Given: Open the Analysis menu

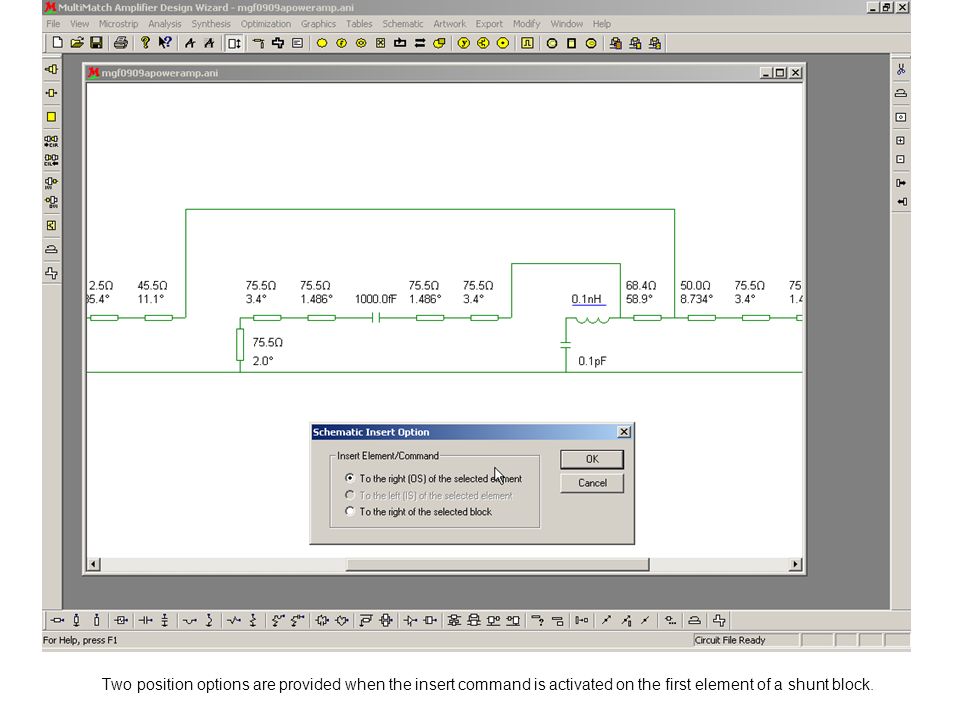Looking at the screenshot, I should (165, 23).
